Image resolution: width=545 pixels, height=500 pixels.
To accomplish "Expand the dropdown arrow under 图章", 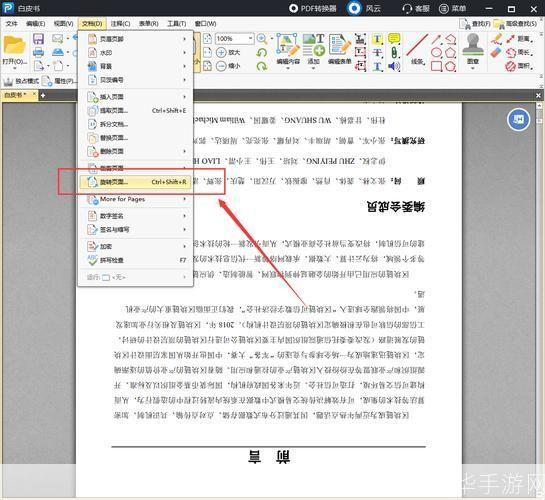I will click(x=473, y=68).
